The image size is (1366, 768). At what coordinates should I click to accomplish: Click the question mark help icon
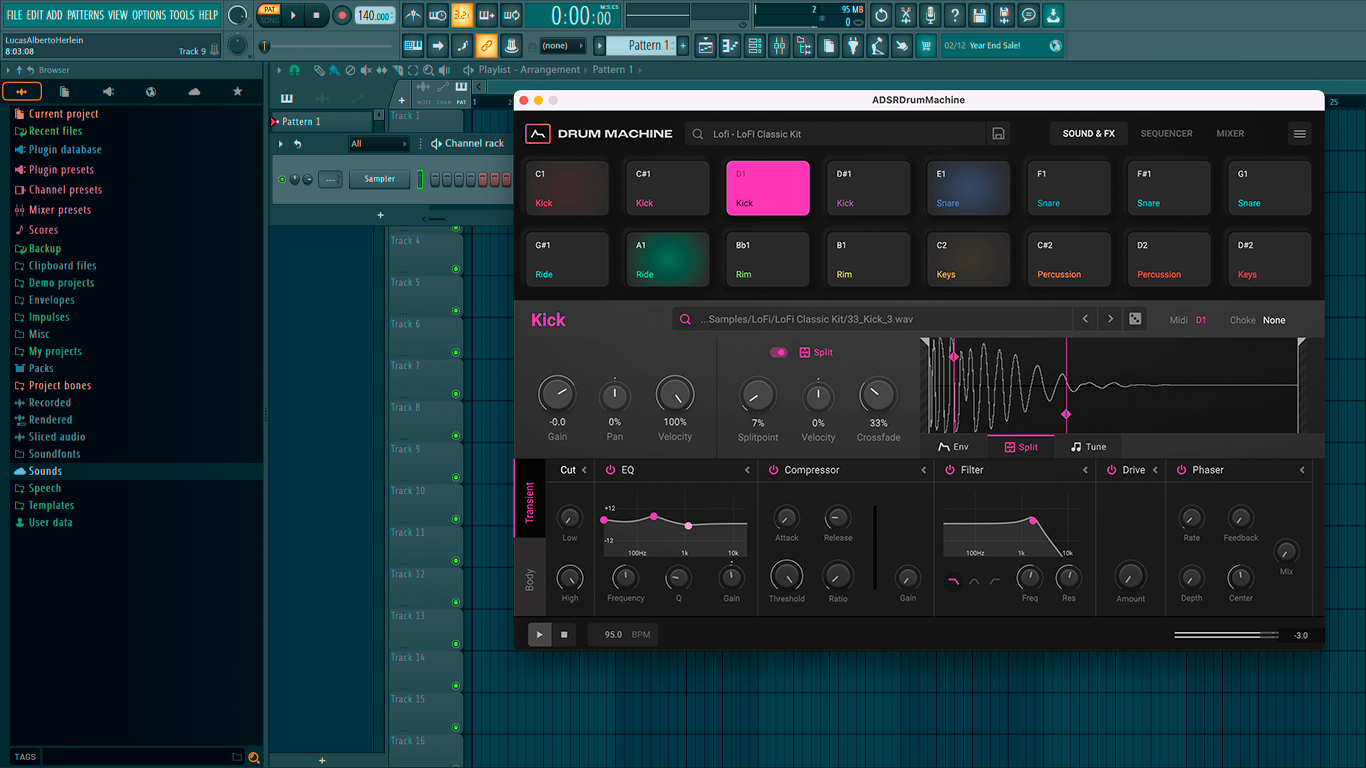(x=955, y=15)
